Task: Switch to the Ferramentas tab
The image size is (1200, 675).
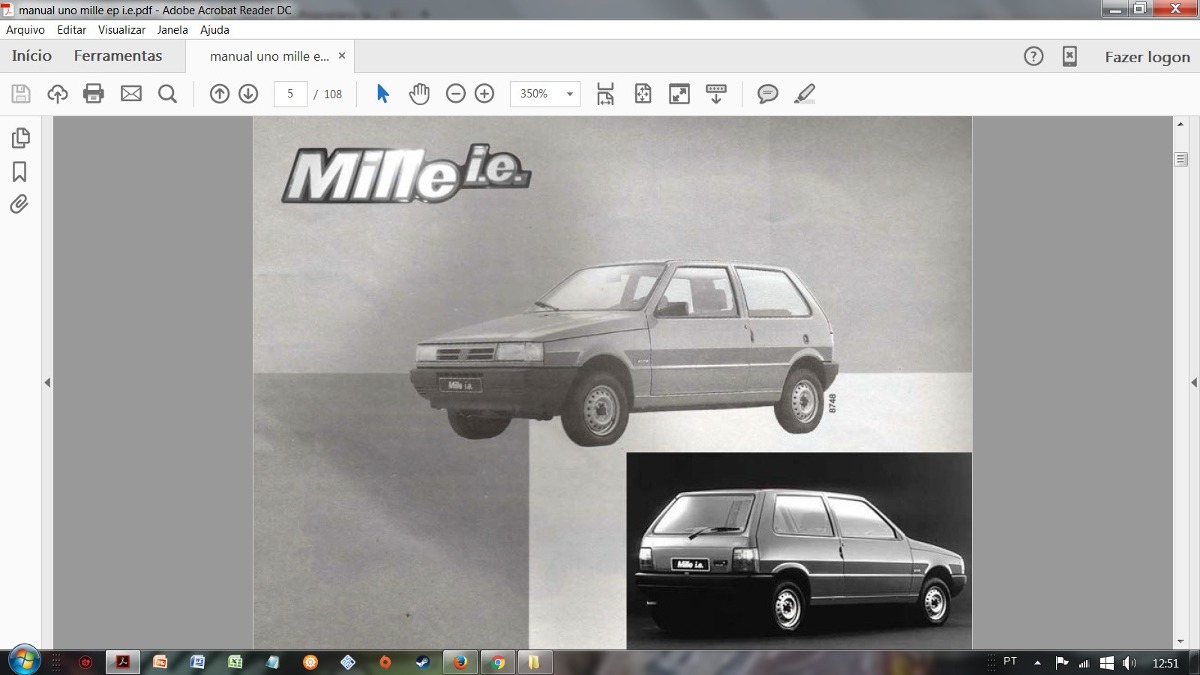Action: tap(118, 57)
